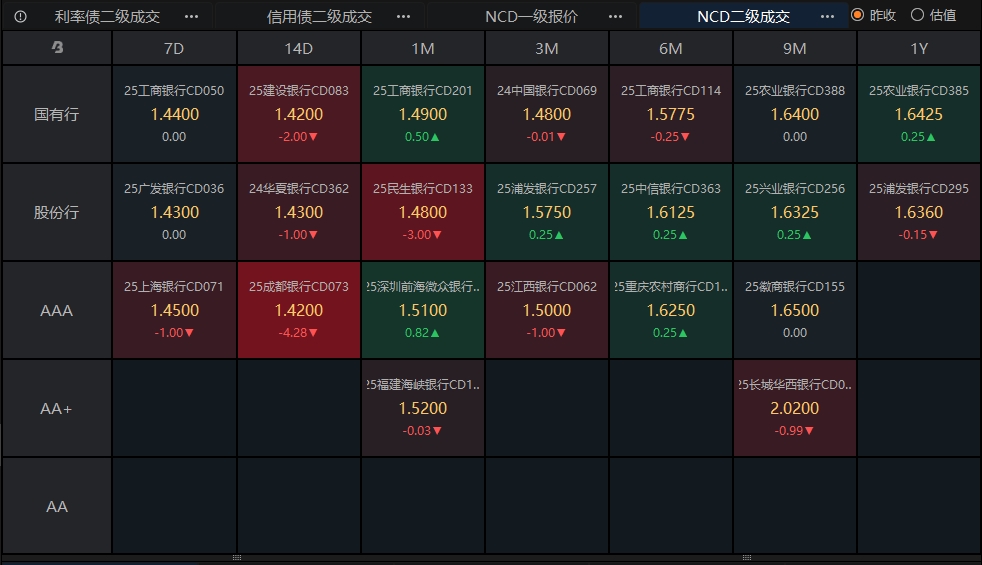Click the 3M column header
This screenshot has height=565, width=982.
pyautogui.click(x=547, y=48)
